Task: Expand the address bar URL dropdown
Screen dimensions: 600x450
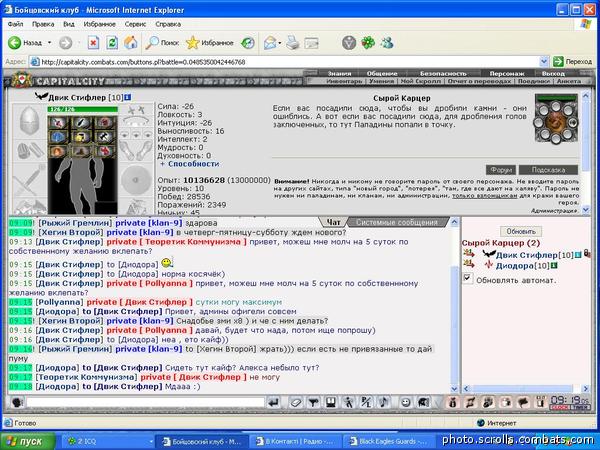Action: (x=544, y=62)
